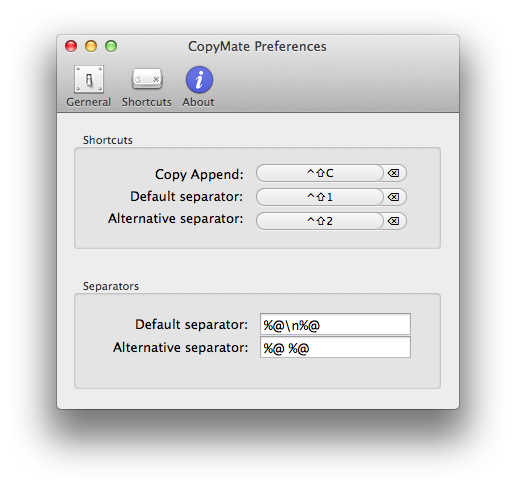Click the Copy Append label
The image size is (516, 488).
tap(199, 174)
